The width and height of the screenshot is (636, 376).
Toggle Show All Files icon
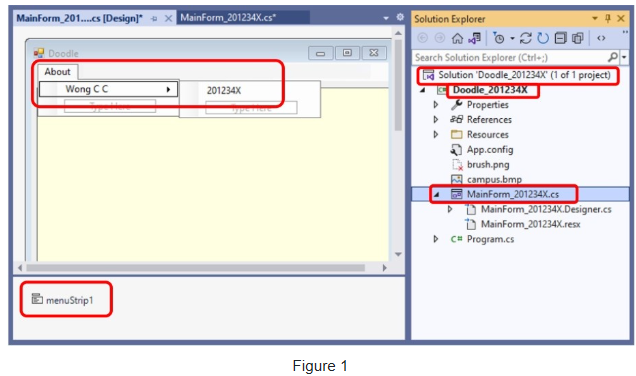click(x=578, y=38)
